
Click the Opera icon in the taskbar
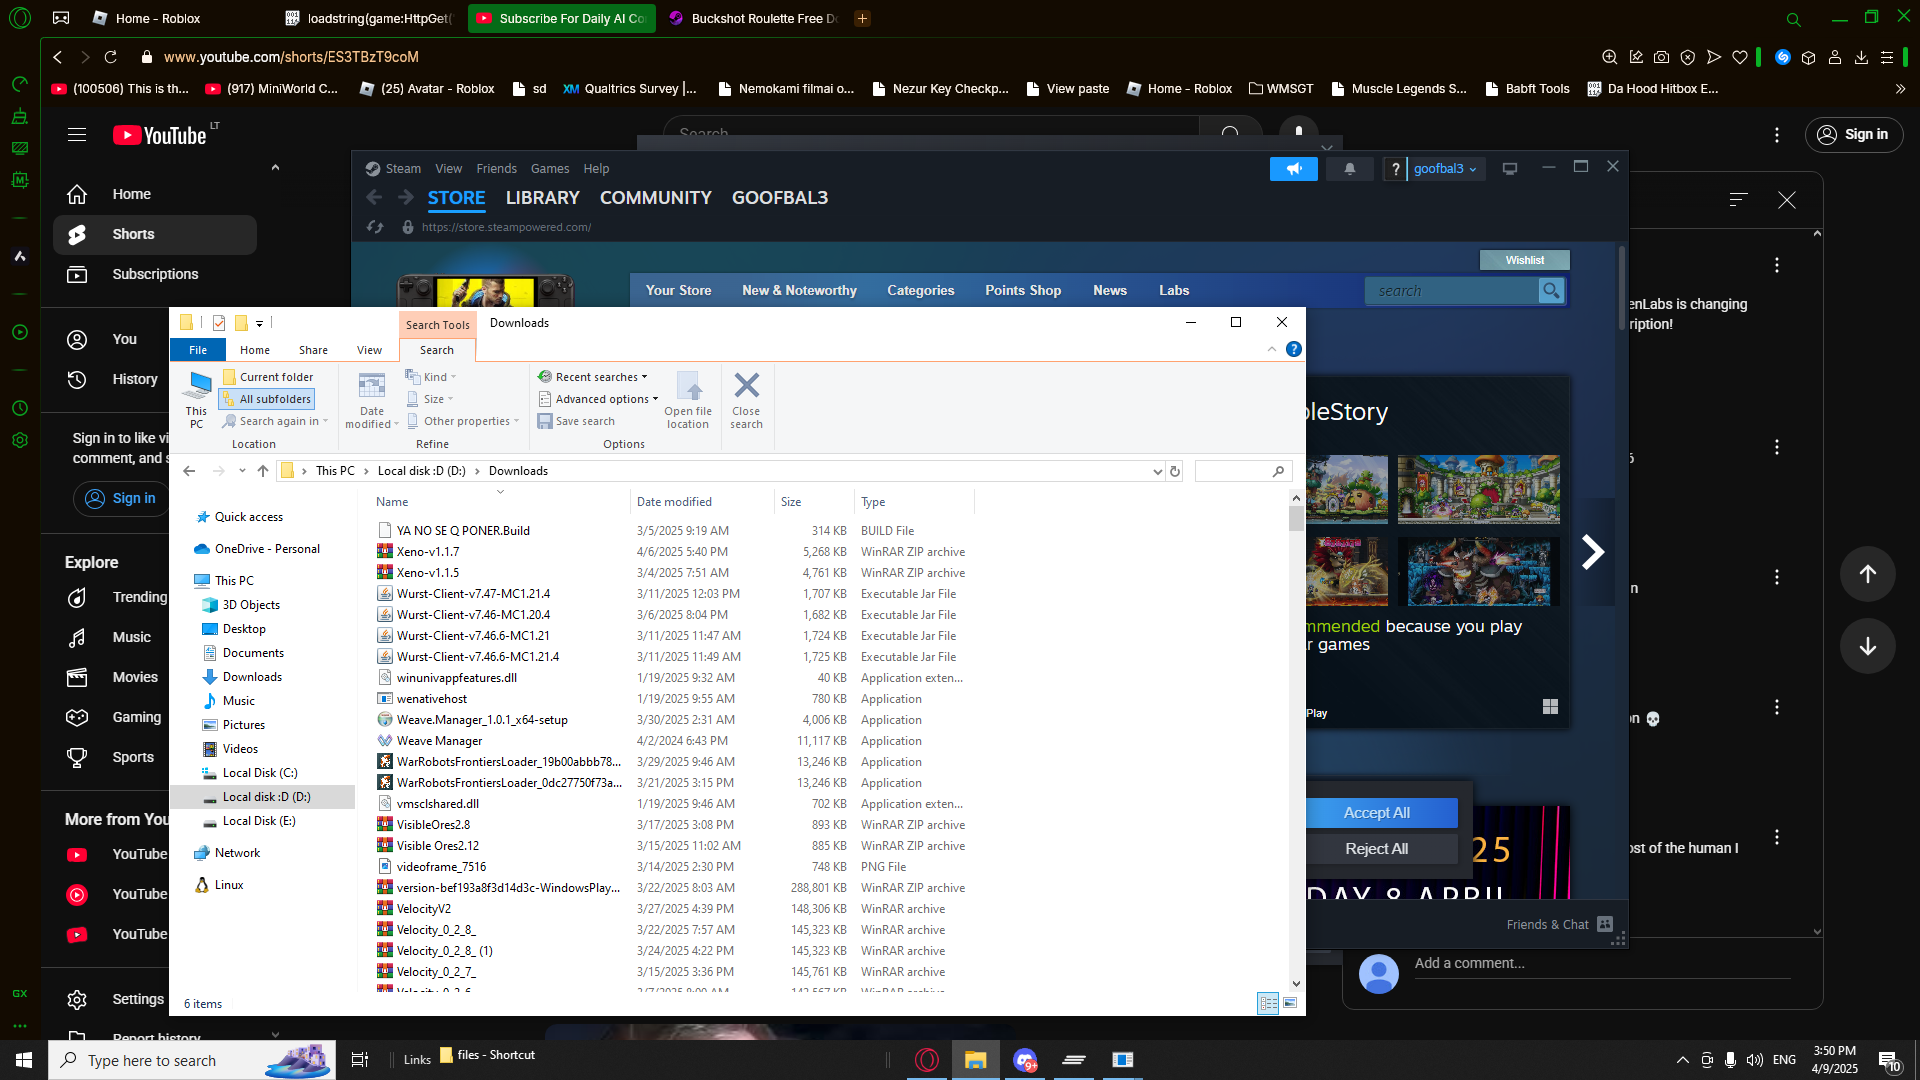click(x=927, y=1060)
